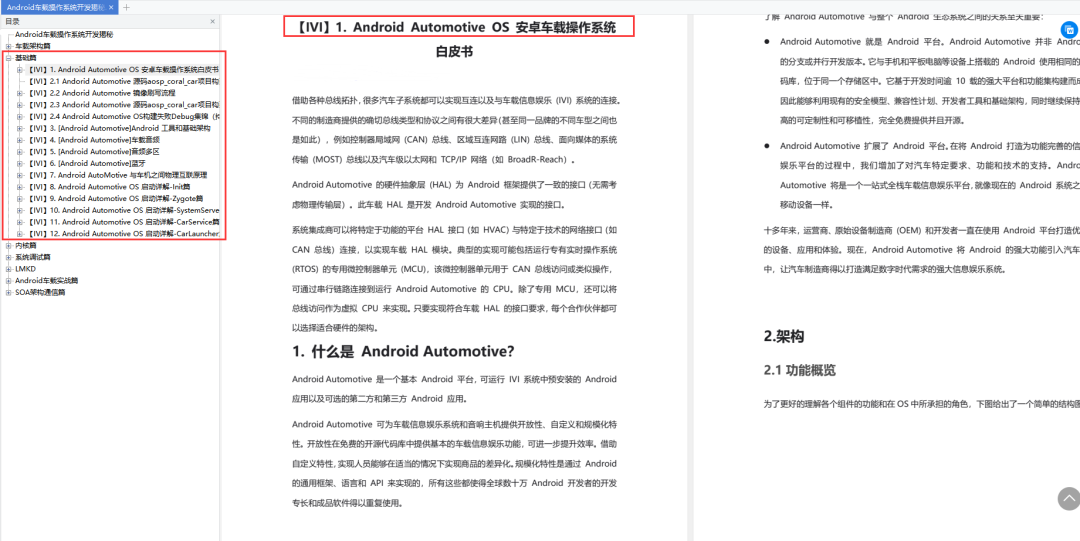
Task: Go to 【IVI】10. 启动详解-SystemServer entry
Action: point(122,210)
